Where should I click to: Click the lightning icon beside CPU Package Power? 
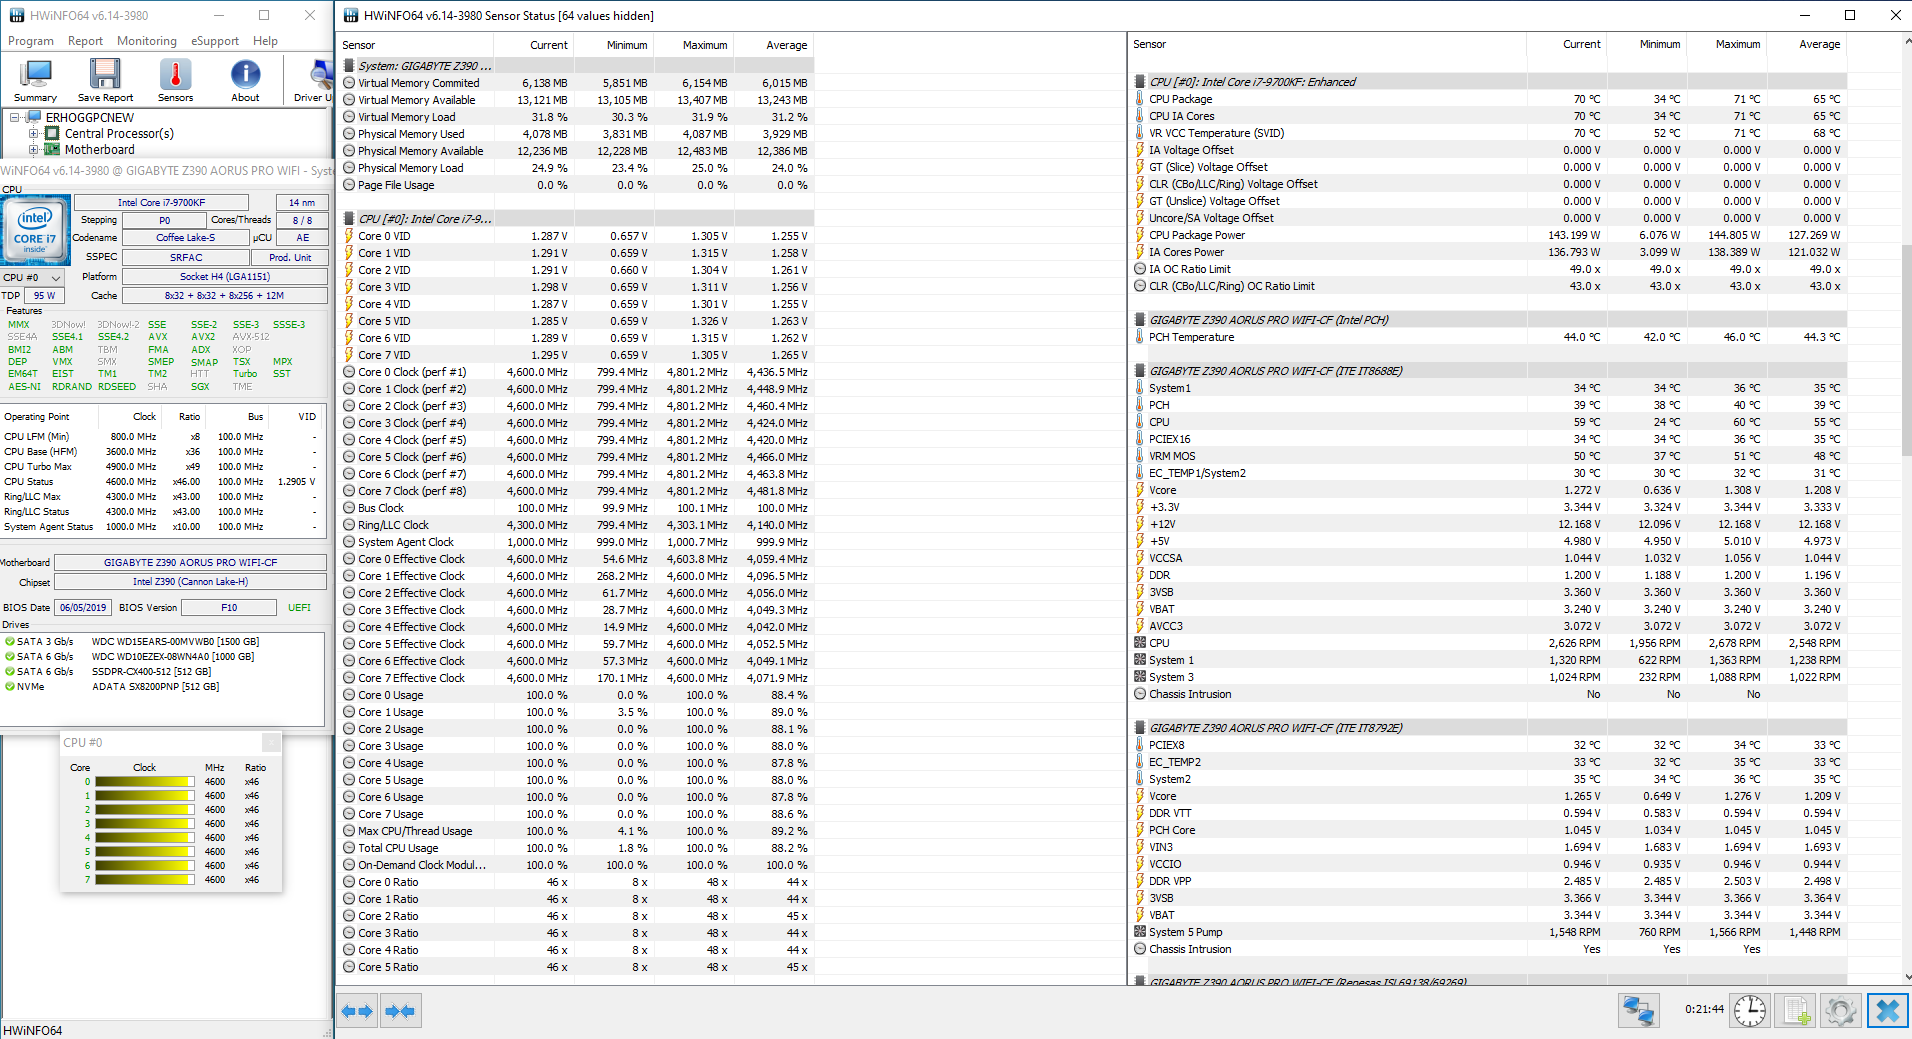1140,235
